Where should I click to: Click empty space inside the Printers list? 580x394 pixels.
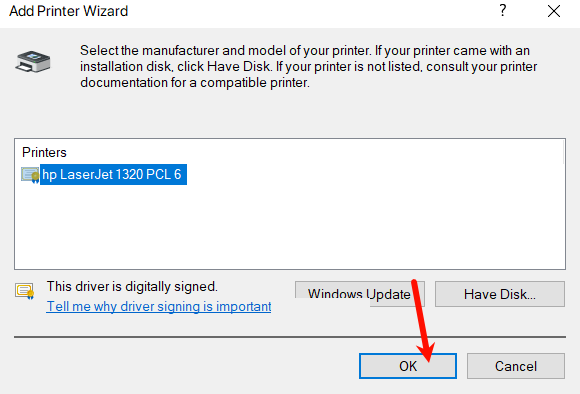[x=290, y=228]
